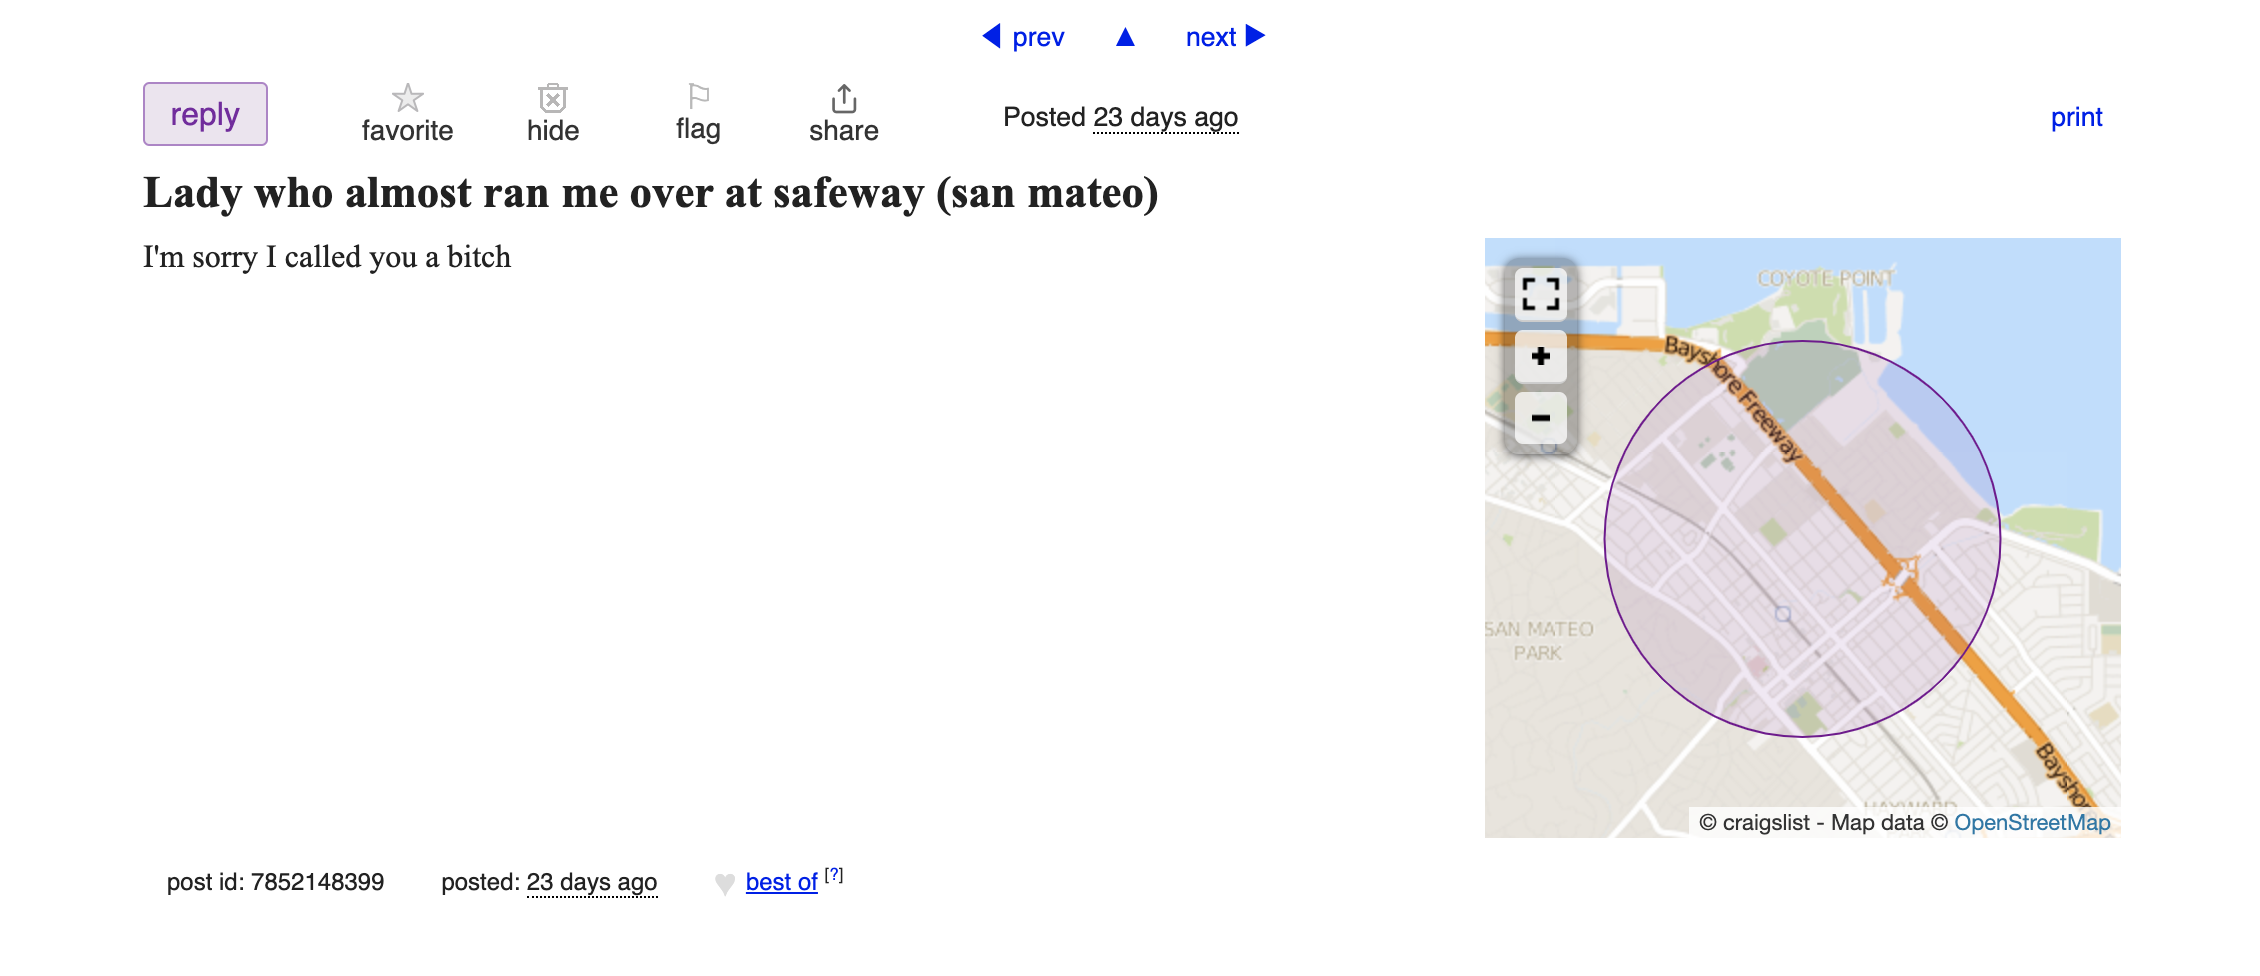Flag this post using the flag icon
Screen dimensions: 2260x976
coord(698,96)
